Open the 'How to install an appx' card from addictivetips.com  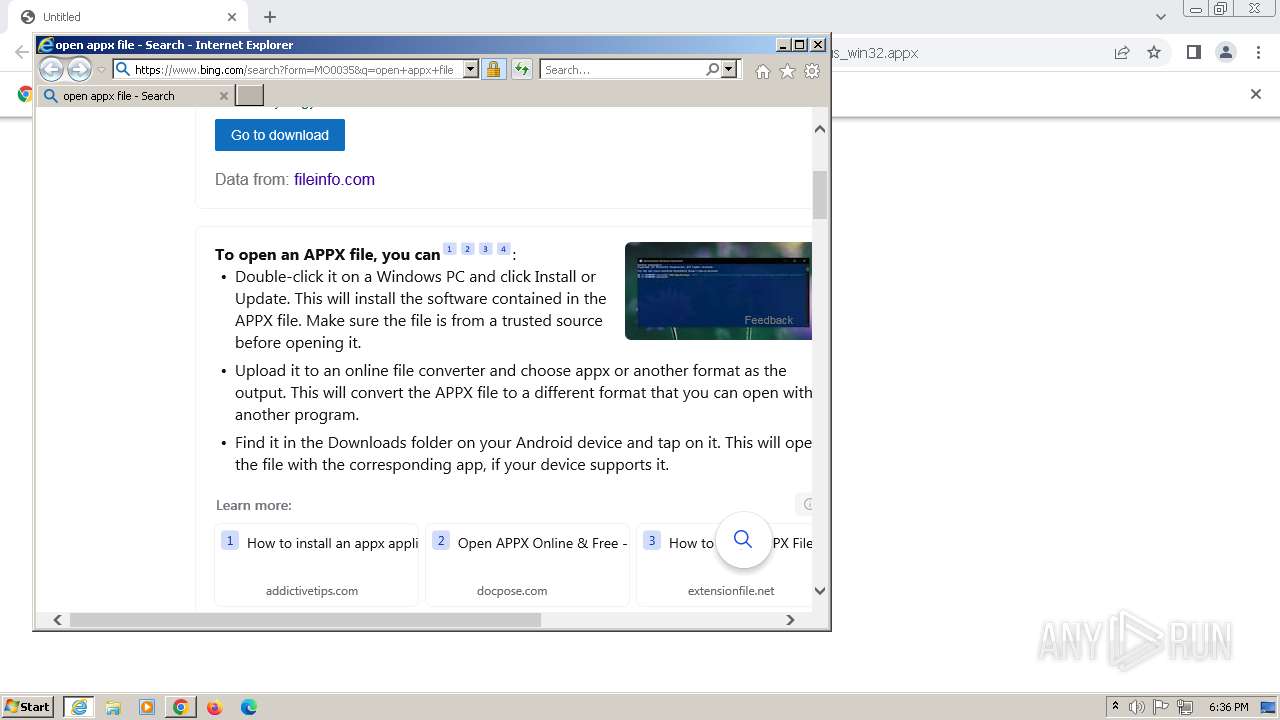(x=316, y=565)
